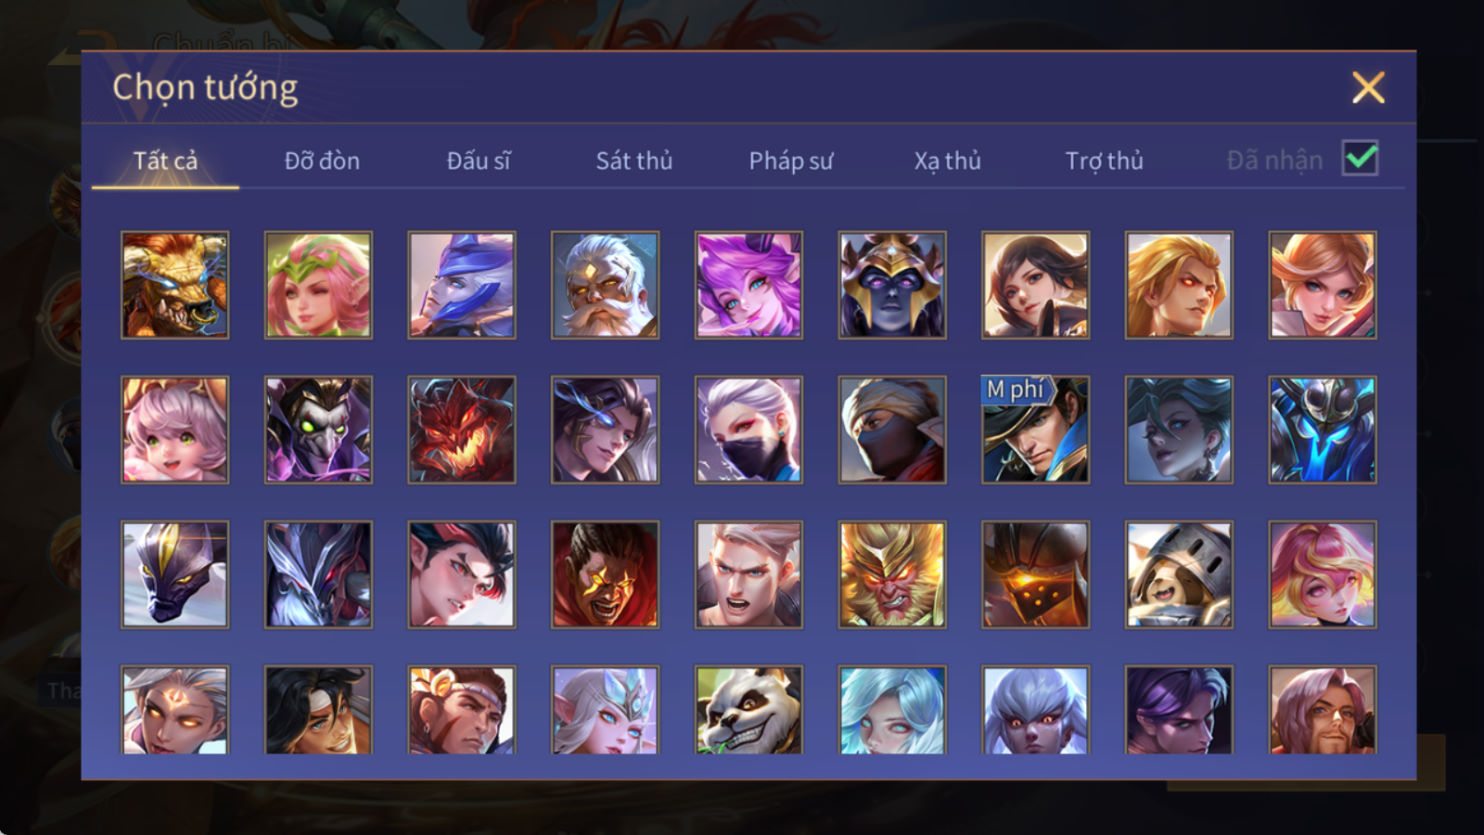Pick the blue armored mech hero

(x=1322, y=430)
